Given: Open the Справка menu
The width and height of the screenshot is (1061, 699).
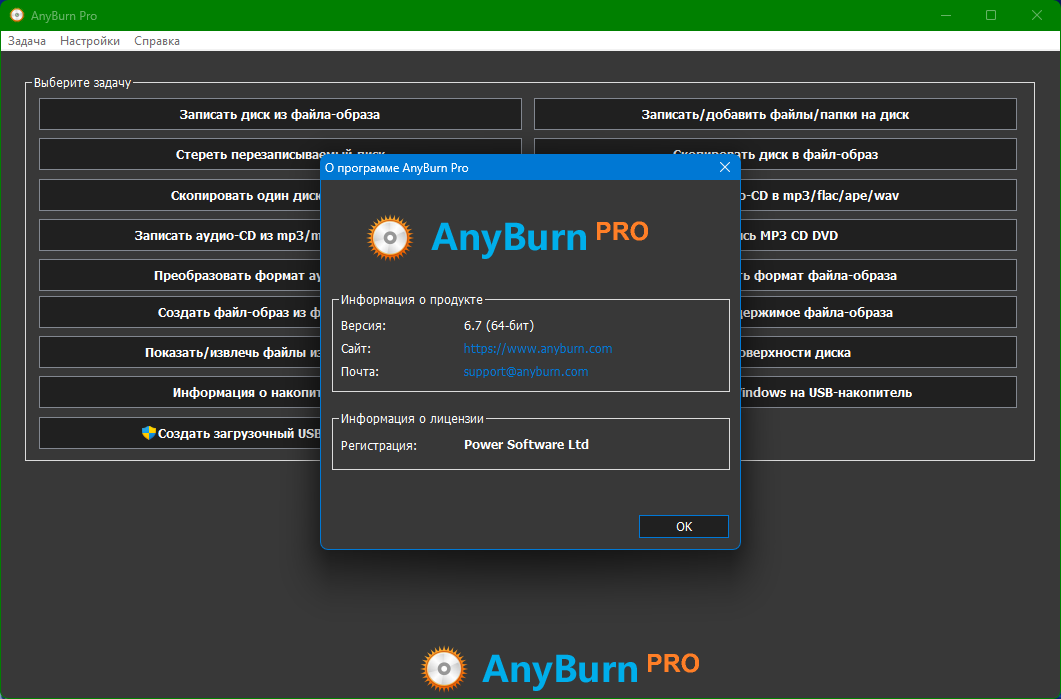Looking at the screenshot, I should point(157,41).
